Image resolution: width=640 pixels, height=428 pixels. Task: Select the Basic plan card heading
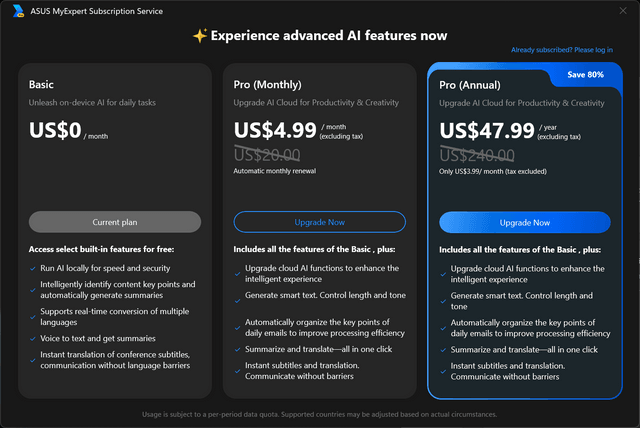click(41, 84)
